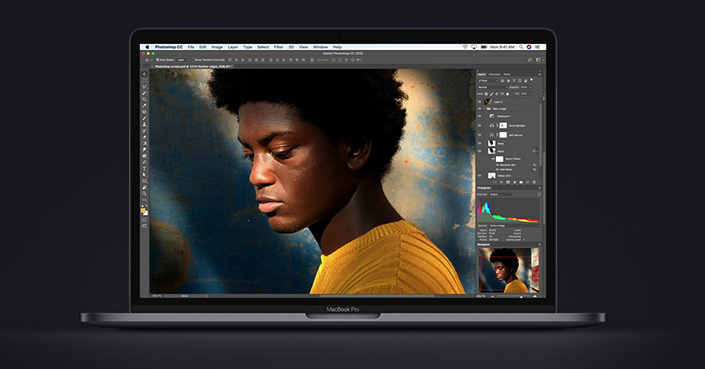Click the search icon in options bar
This screenshot has width=705, height=369.
(x=530, y=60)
